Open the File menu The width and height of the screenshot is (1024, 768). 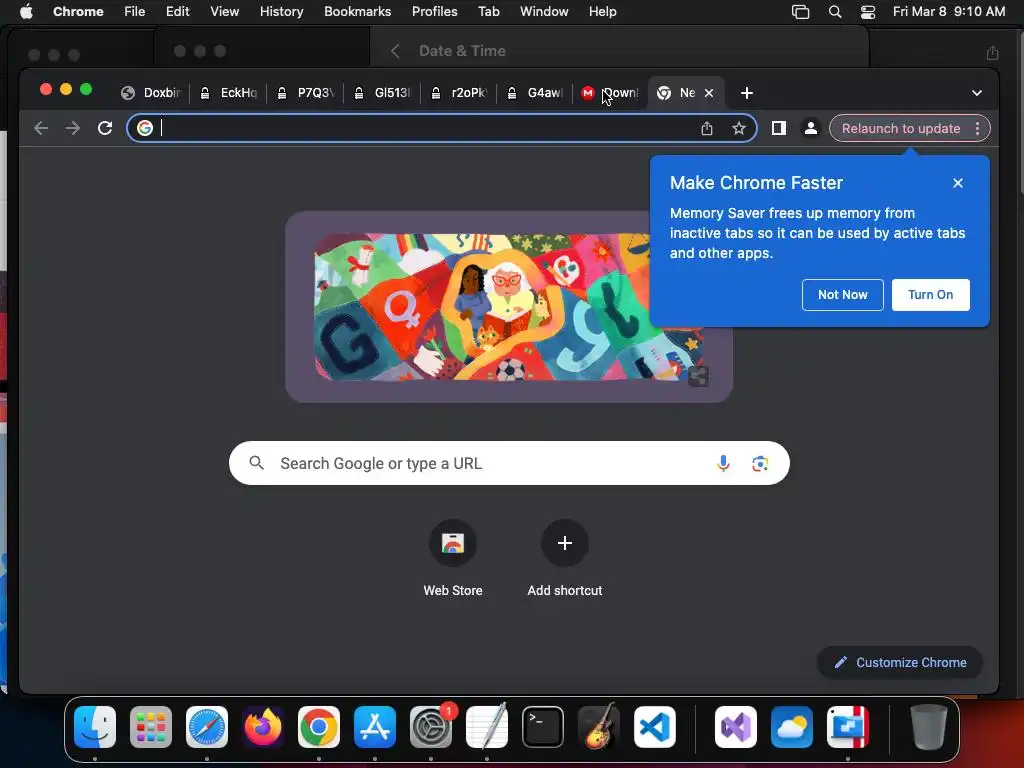tap(135, 11)
